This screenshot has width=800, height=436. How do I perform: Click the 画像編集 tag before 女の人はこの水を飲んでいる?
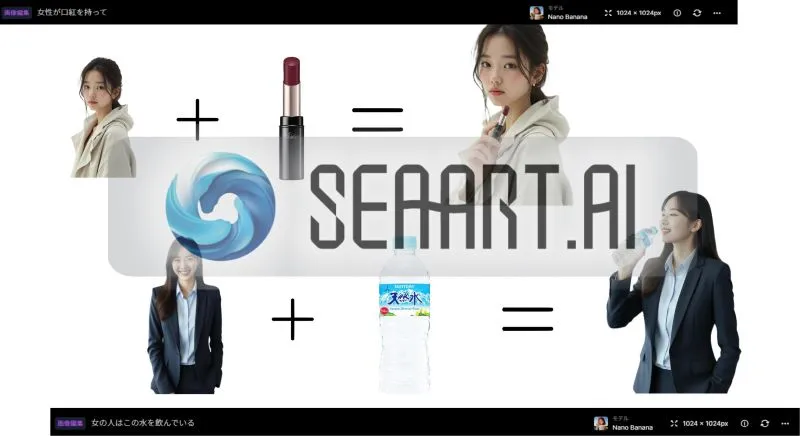click(x=70, y=423)
